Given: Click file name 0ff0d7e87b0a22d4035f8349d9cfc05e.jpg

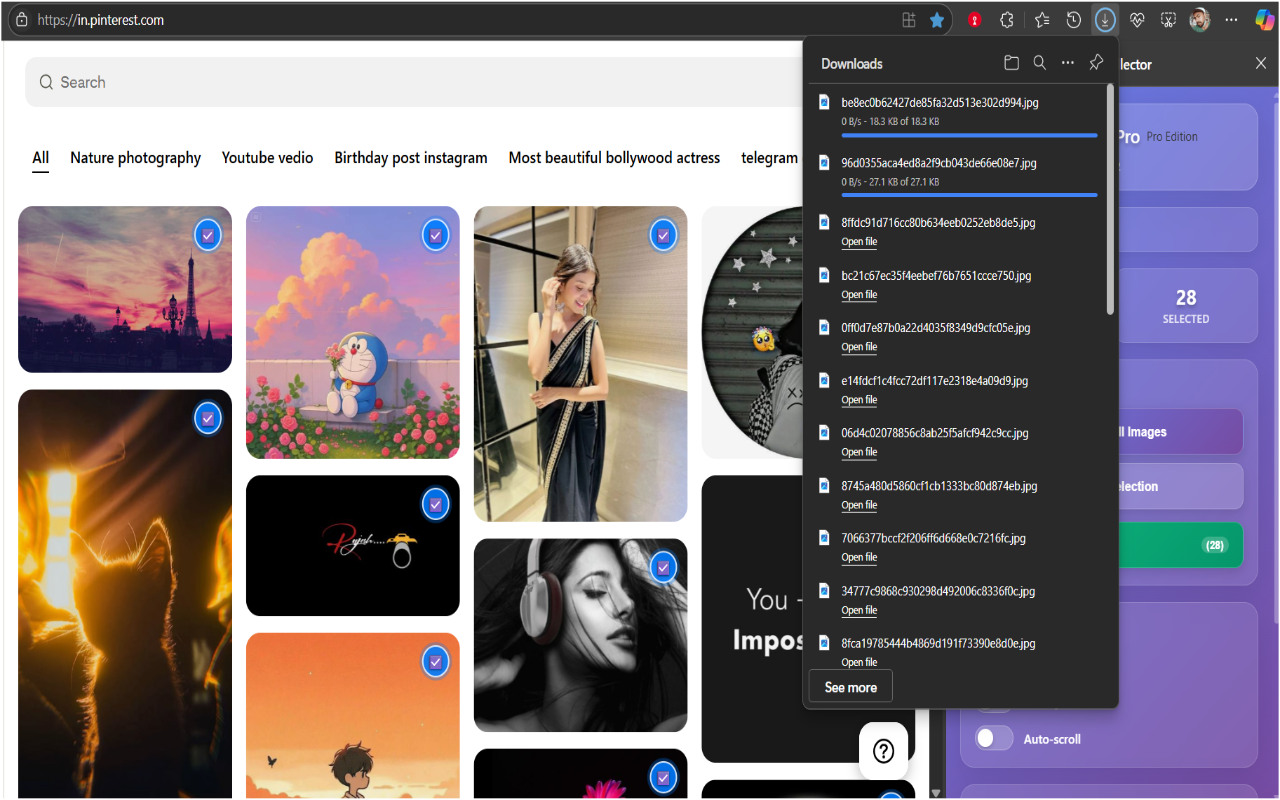Looking at the screenshot, I should 936,327.
